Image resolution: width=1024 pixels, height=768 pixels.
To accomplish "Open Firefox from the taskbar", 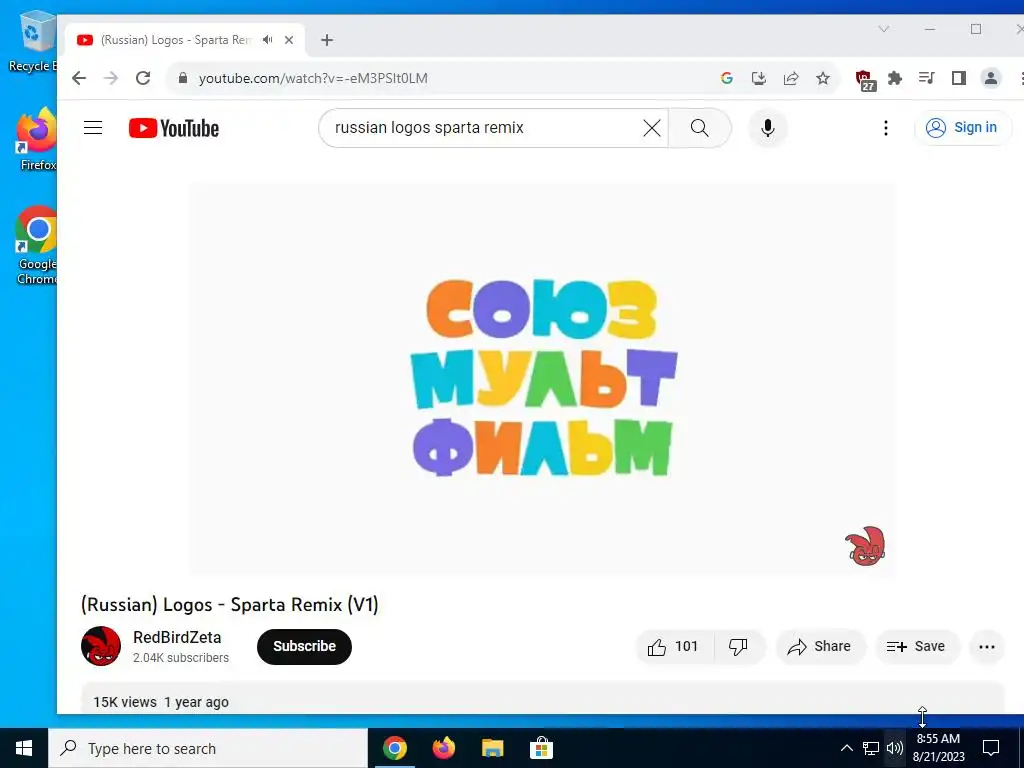I will click(x=443, y=748).
